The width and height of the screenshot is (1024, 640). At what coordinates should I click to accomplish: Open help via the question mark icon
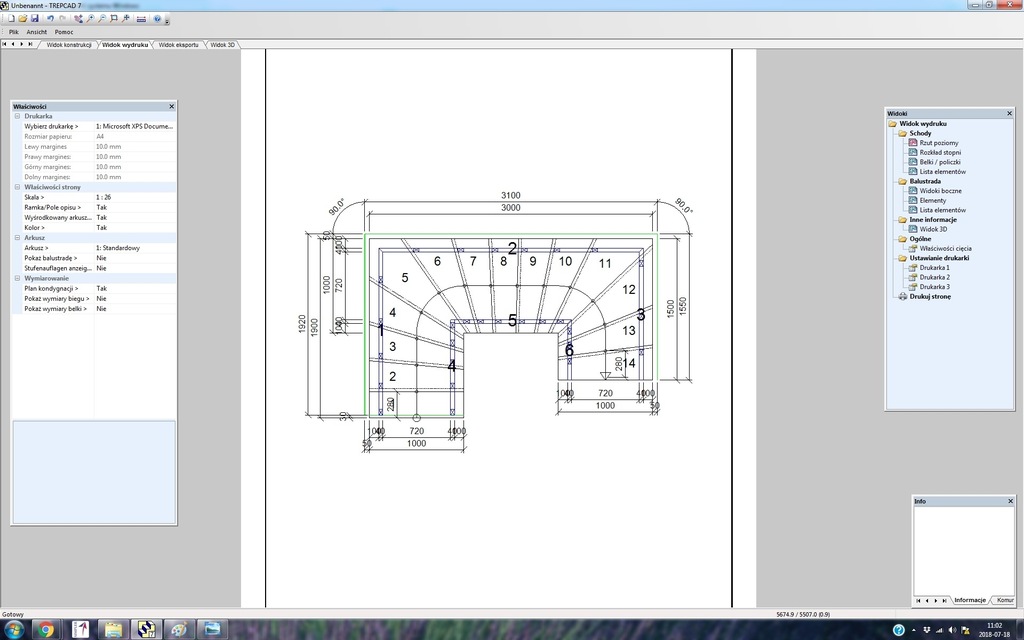157,19
